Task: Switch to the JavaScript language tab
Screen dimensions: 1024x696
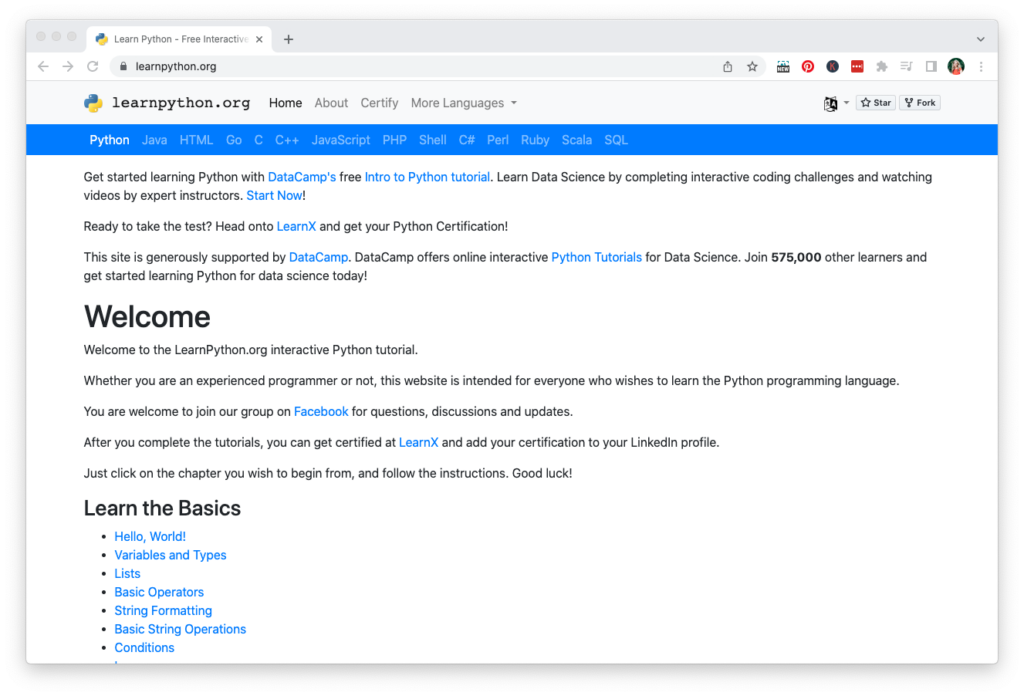Action: (x=341, y=140)
